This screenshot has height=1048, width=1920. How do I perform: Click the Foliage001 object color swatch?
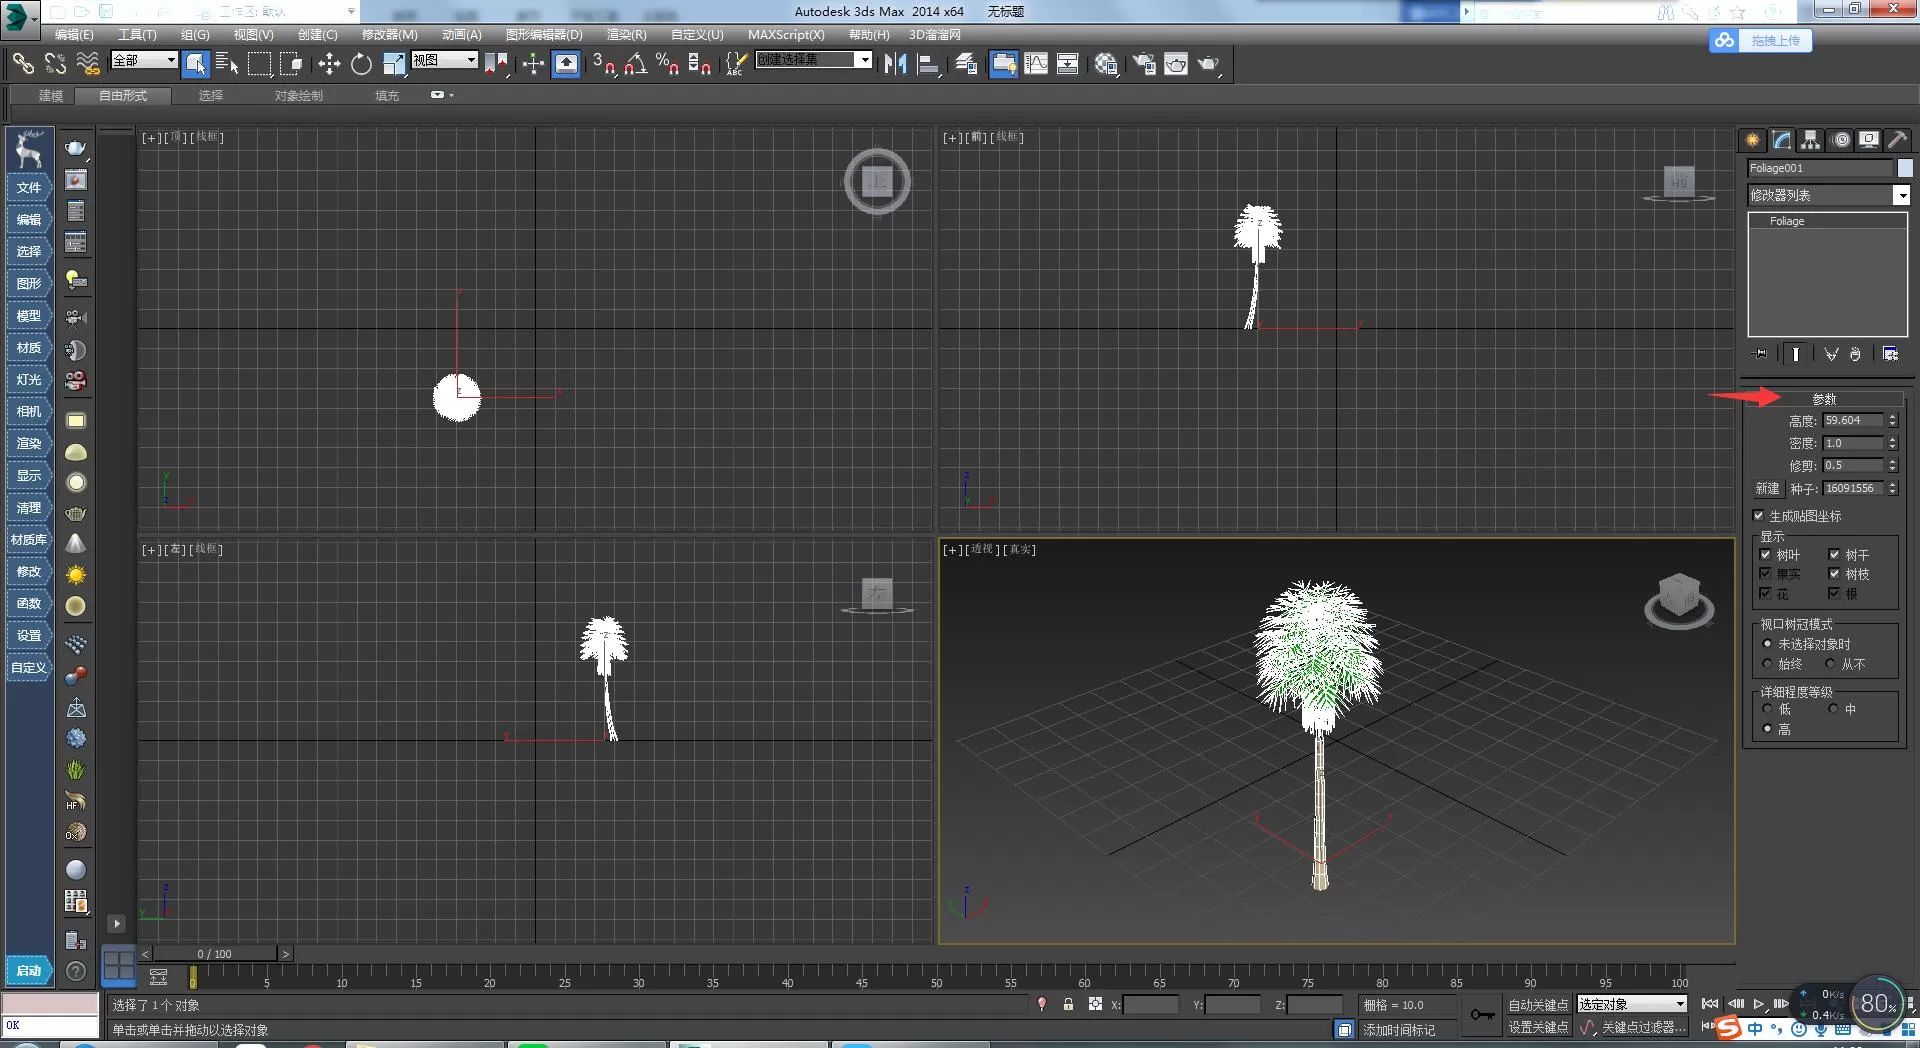tap(1905, 168)
